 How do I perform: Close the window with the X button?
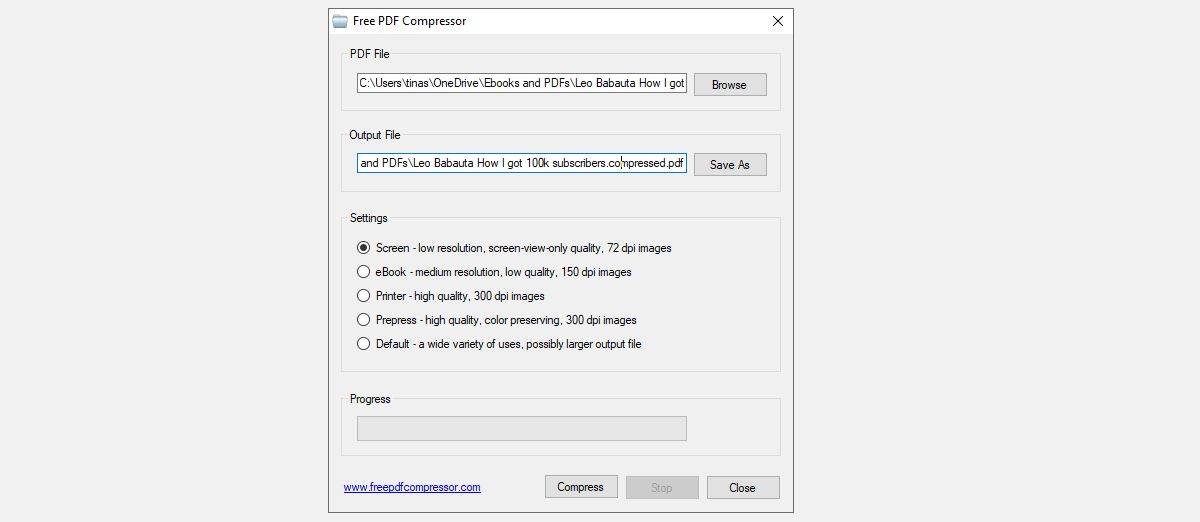778,21
